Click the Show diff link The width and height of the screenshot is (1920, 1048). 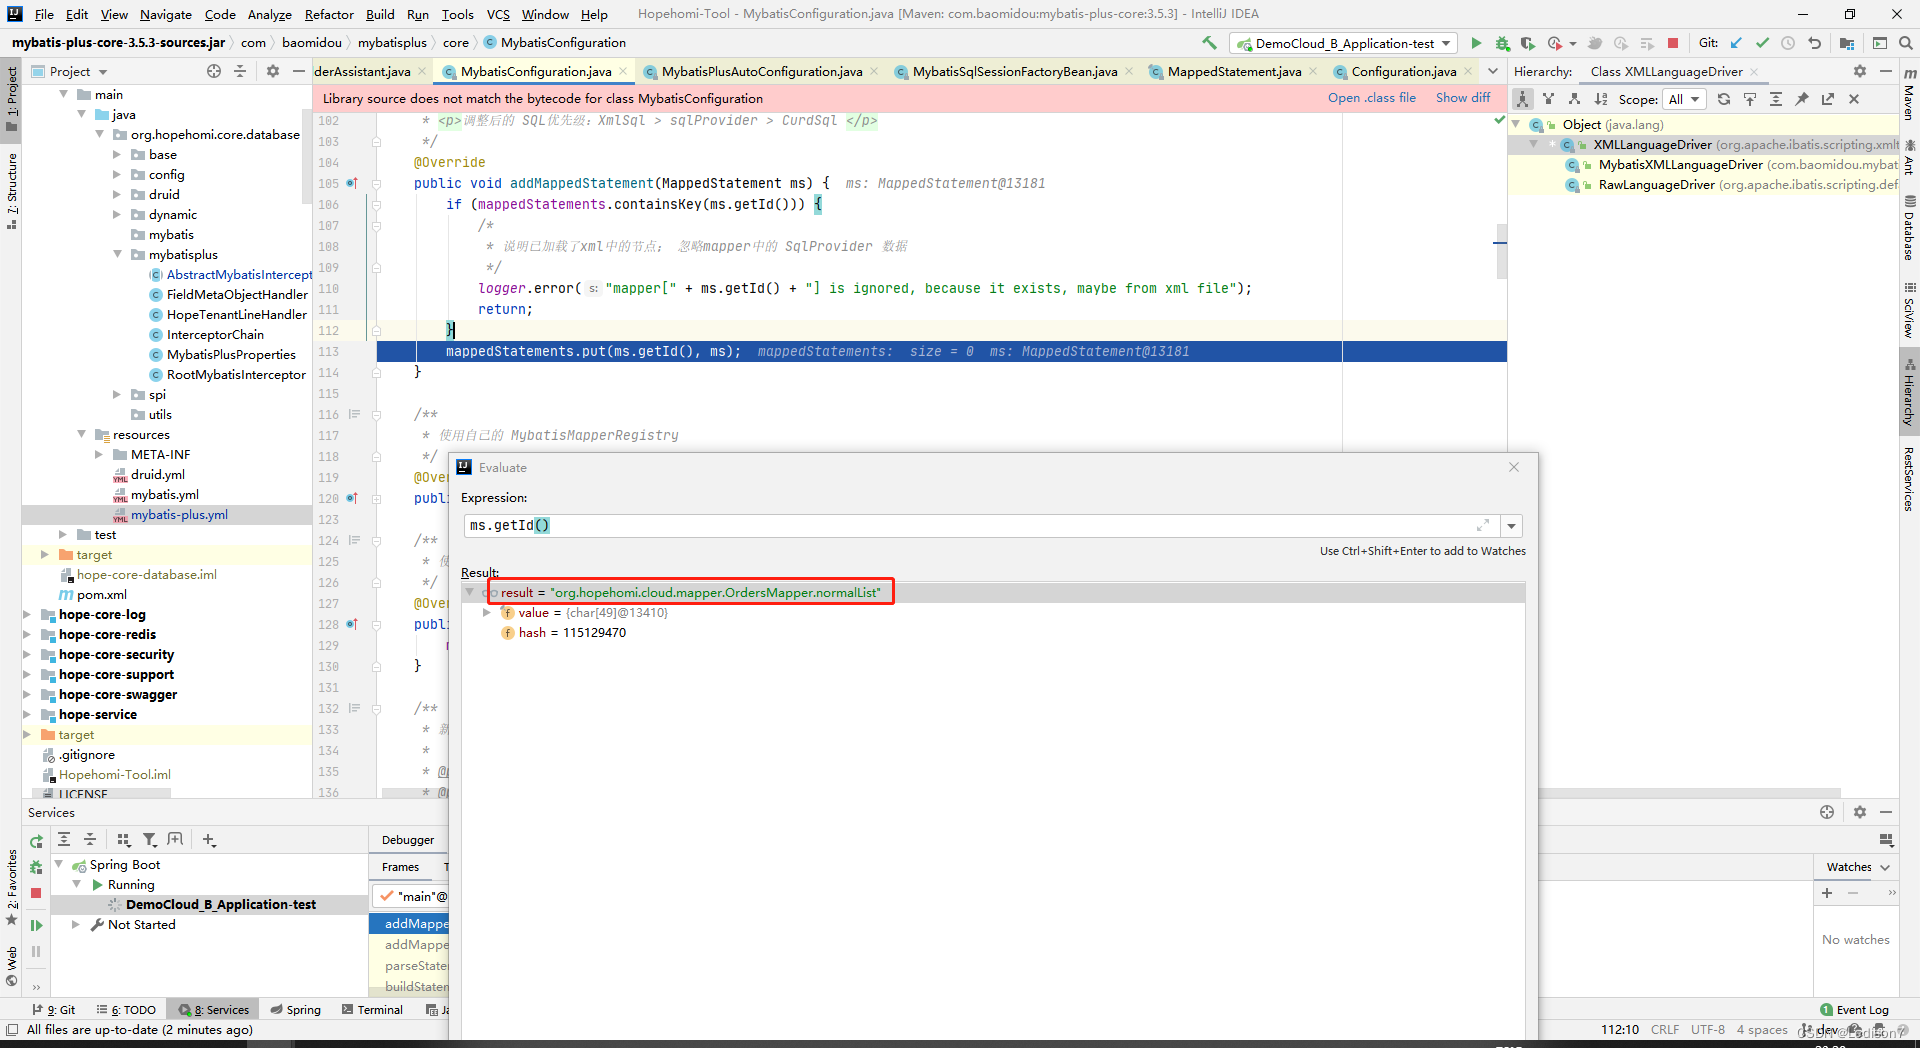[x=1463, y=98]
